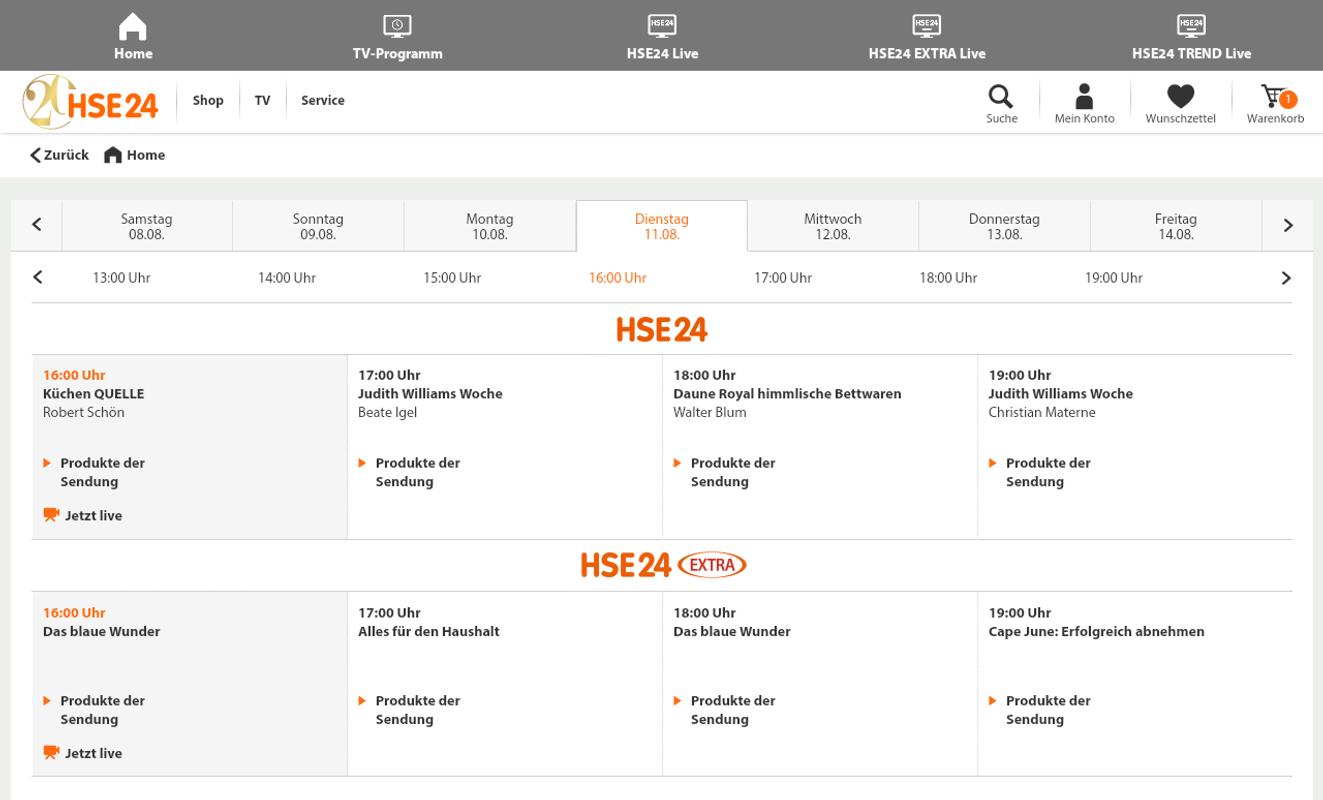The image size is (1323, 800).
Task: Collapse to earlier days with left chevron
Action: (36, 224)
